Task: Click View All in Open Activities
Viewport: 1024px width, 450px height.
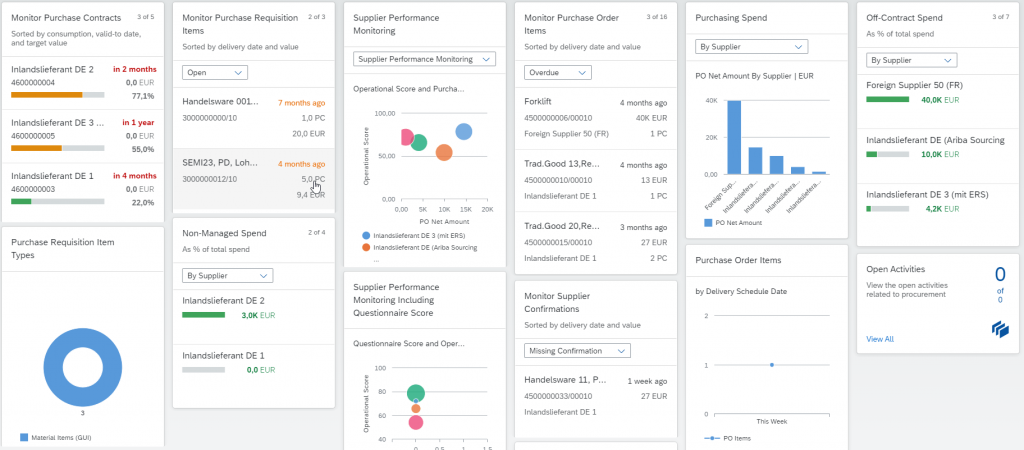Action: 880,339
